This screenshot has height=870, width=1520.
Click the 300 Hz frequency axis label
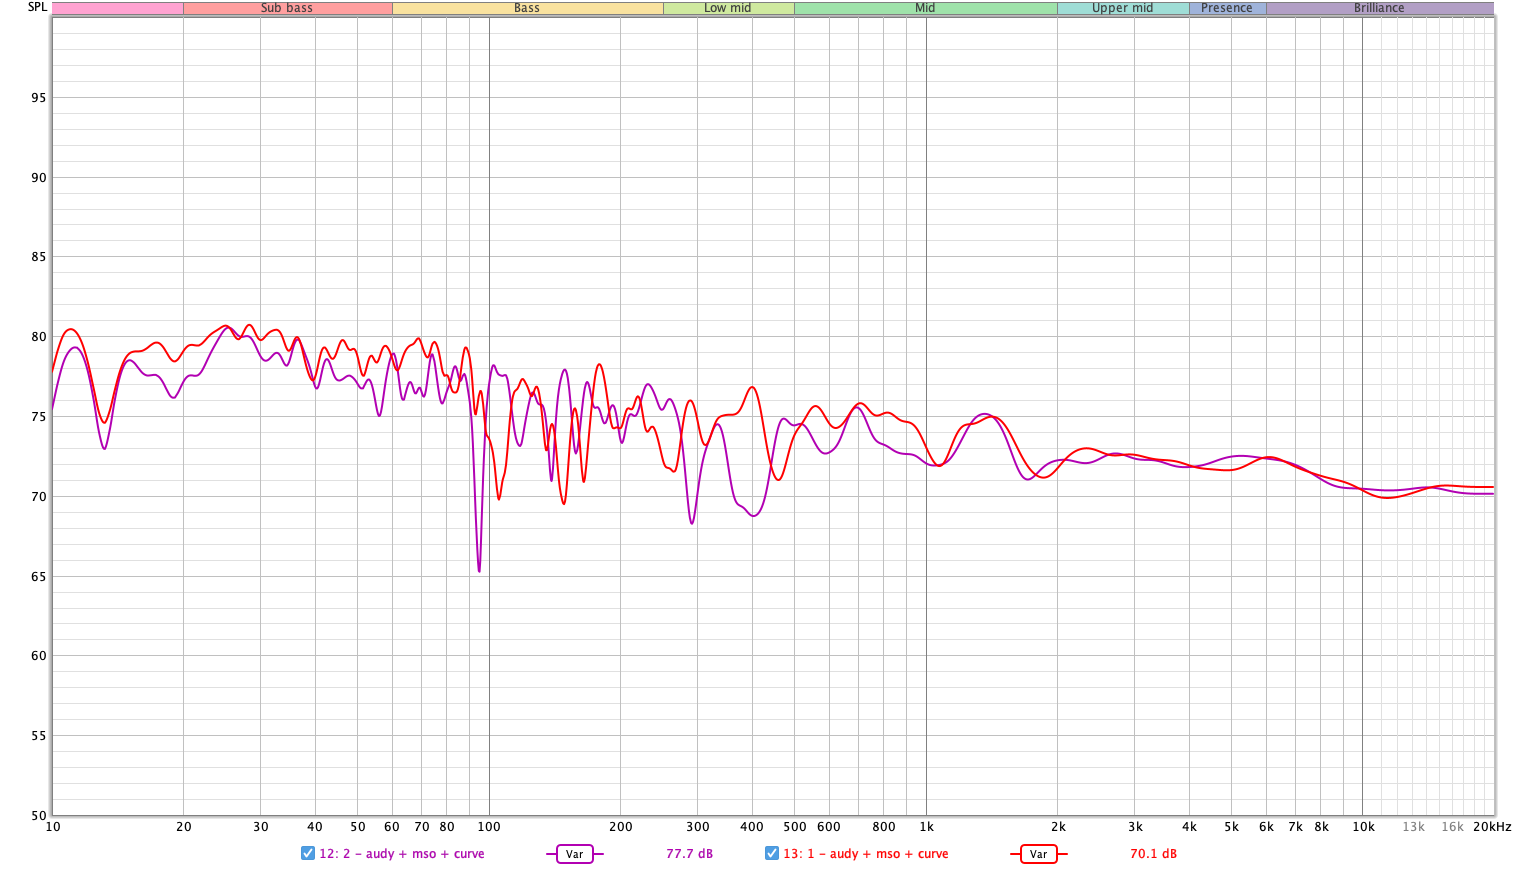click(x=698, y=827)
